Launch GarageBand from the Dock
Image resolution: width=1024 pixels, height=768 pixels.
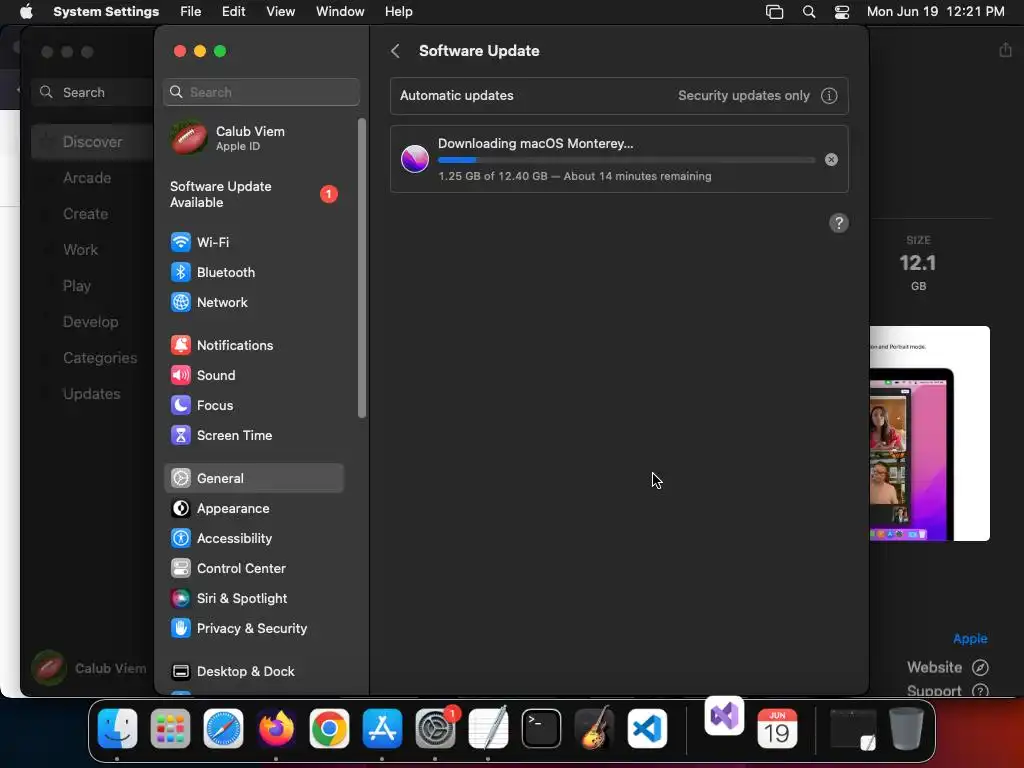pos(594,728)
